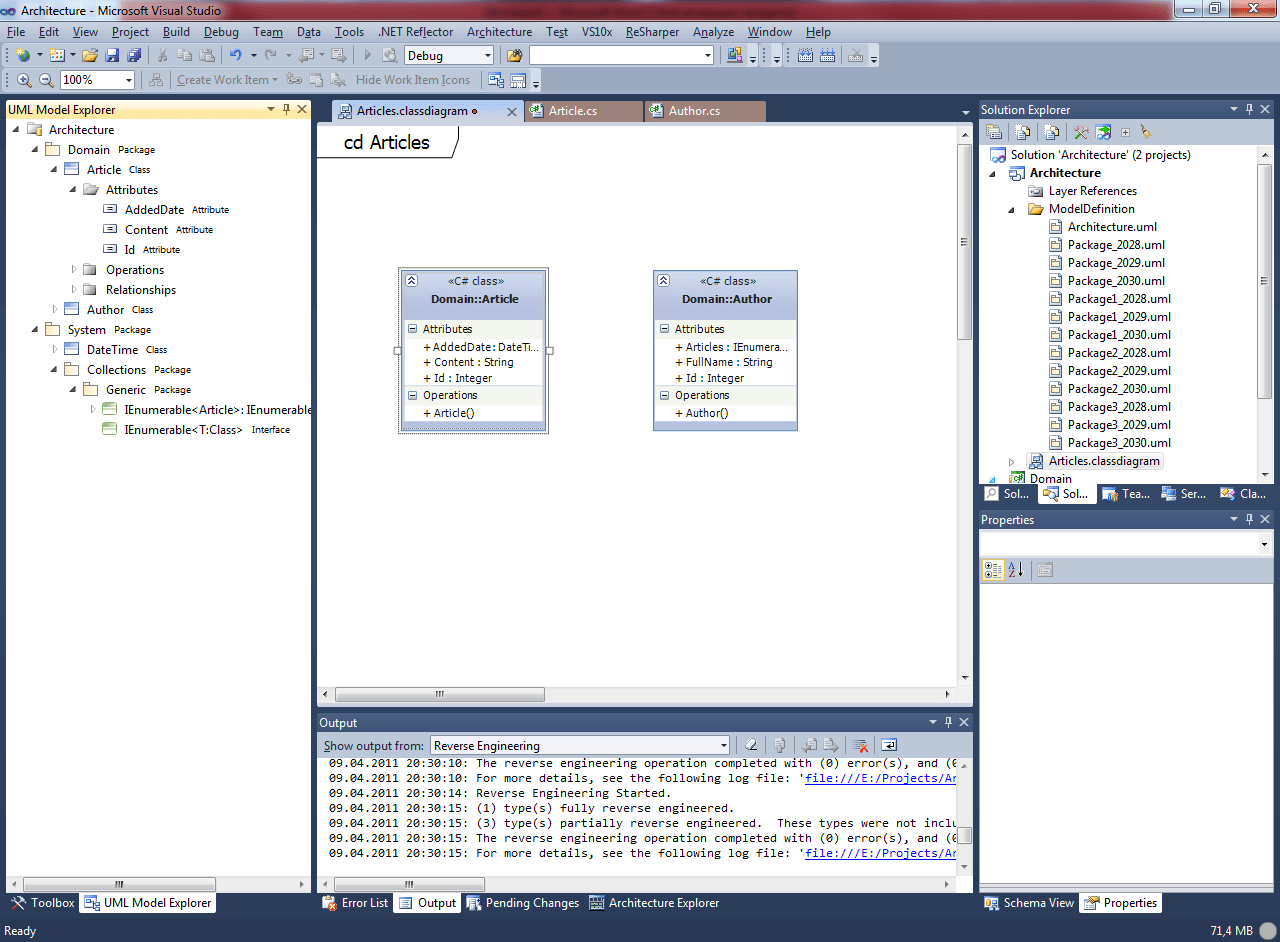Switch to the Schema View tab
This screenshot has width=1280, height=942.
1029,903
